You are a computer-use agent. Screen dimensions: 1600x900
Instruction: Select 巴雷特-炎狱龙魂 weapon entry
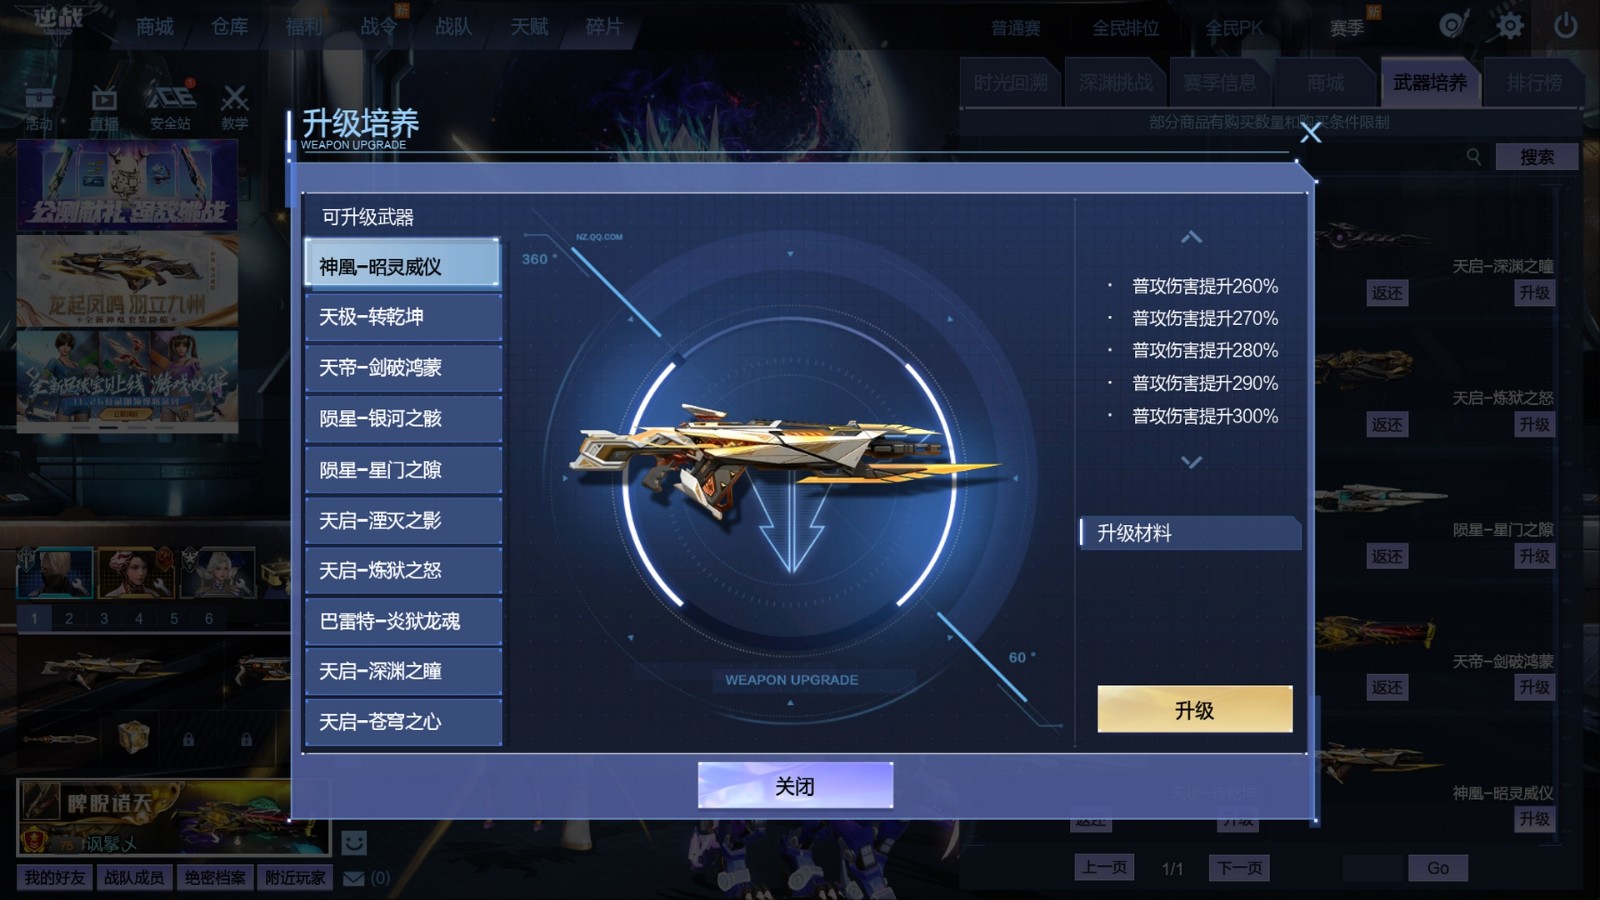(x=403, y=621)
